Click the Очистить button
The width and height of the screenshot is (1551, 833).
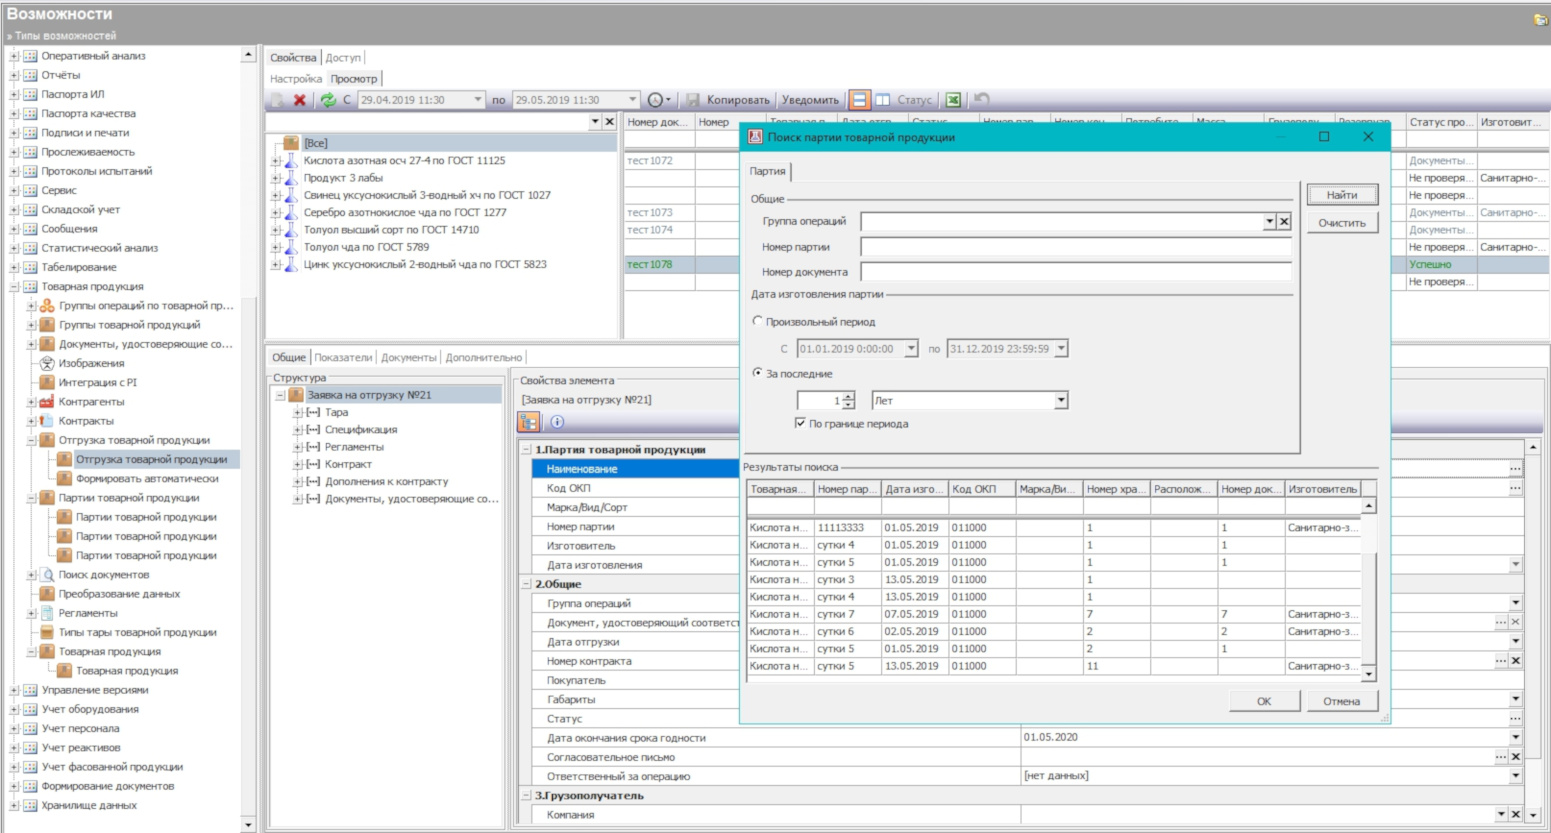1341,223
